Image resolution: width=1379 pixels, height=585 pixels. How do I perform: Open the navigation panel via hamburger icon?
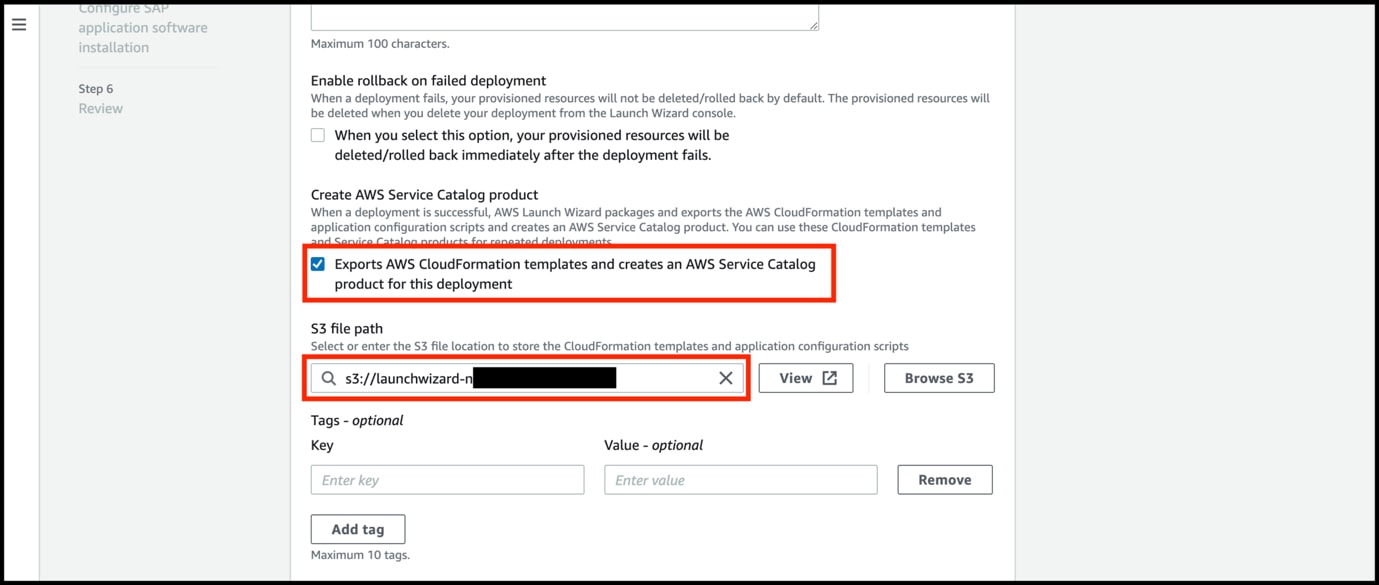click(19, 24)
